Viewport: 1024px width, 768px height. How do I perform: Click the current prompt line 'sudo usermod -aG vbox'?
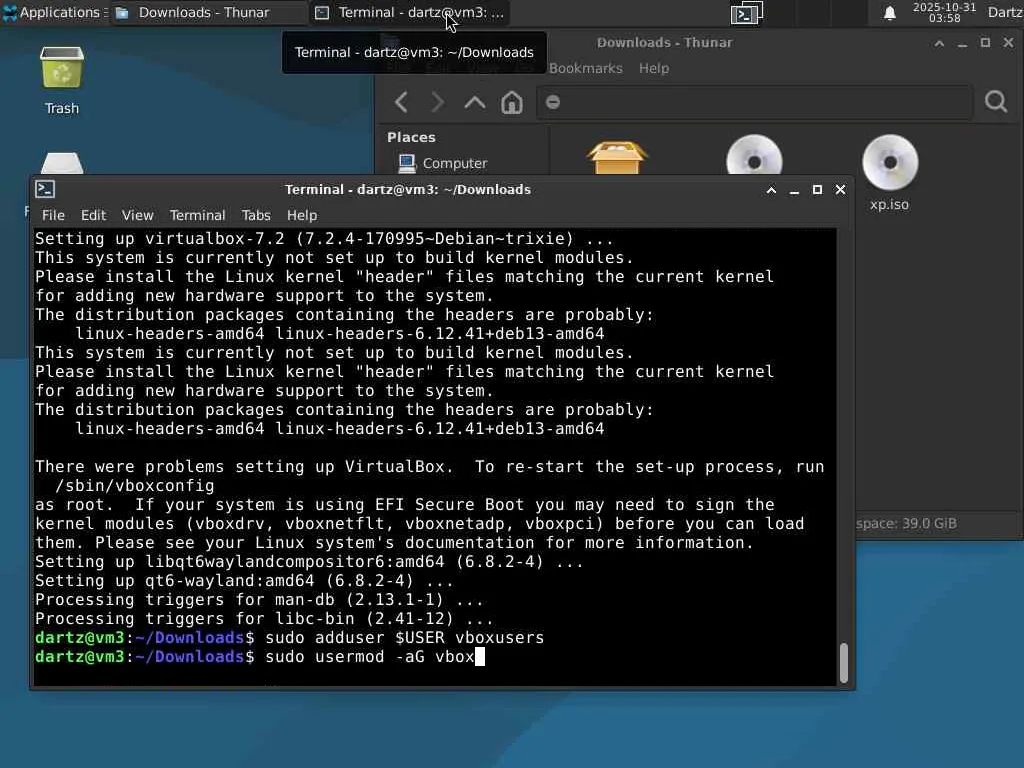coord(370,657)
